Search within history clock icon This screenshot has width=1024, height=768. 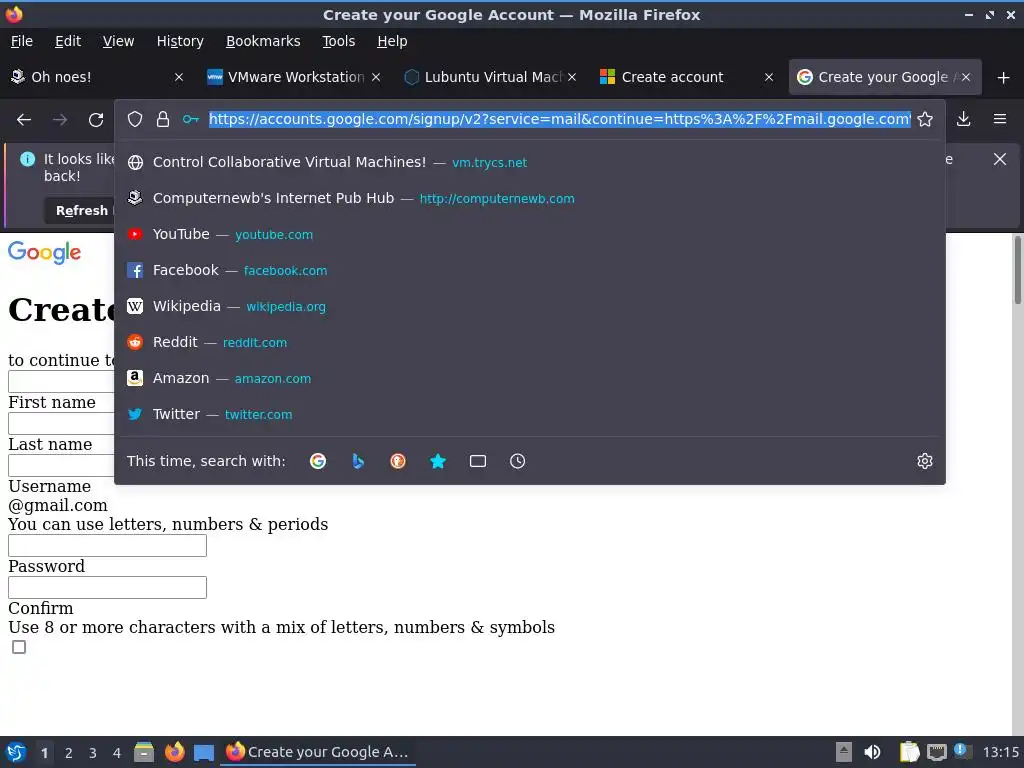click(x=517, y=461)
